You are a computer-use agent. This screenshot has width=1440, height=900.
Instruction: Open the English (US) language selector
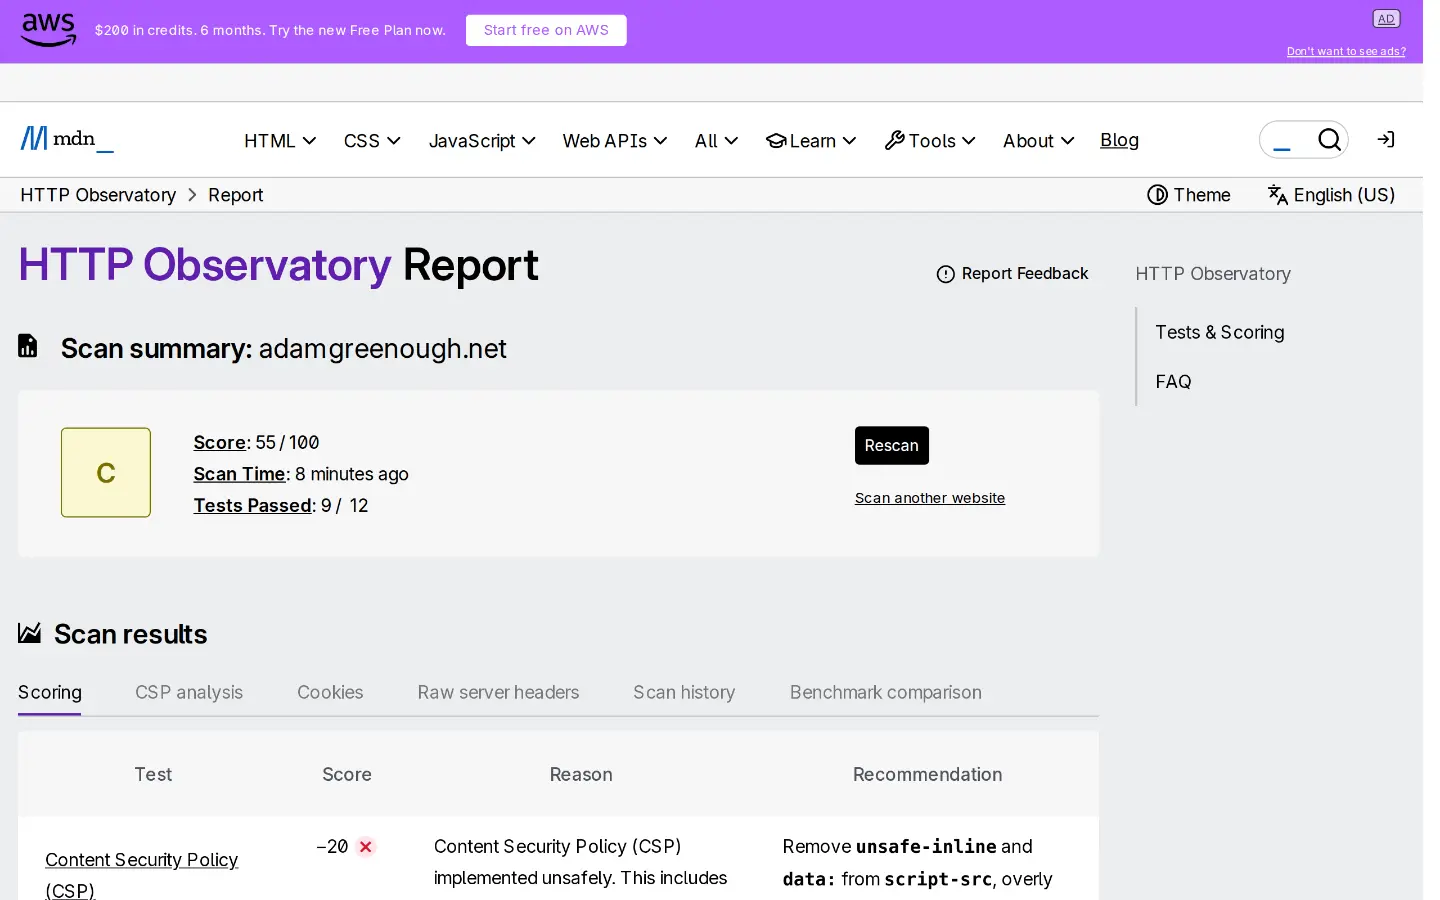click(1331, 195)
